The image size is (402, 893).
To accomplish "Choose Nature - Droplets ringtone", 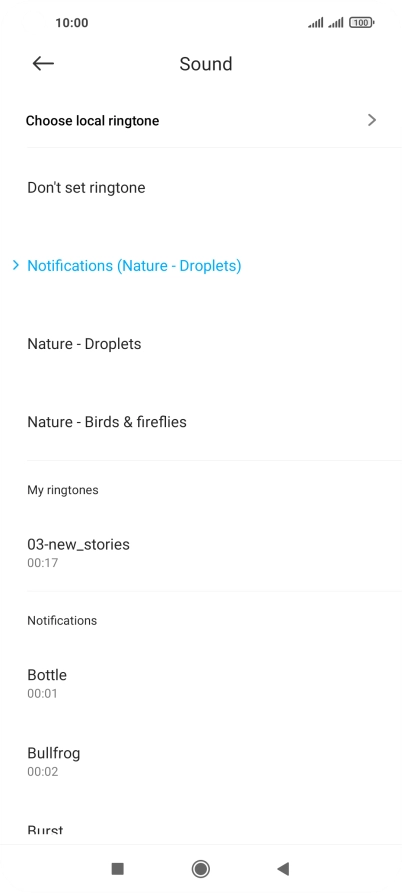I will coord(201,343).
